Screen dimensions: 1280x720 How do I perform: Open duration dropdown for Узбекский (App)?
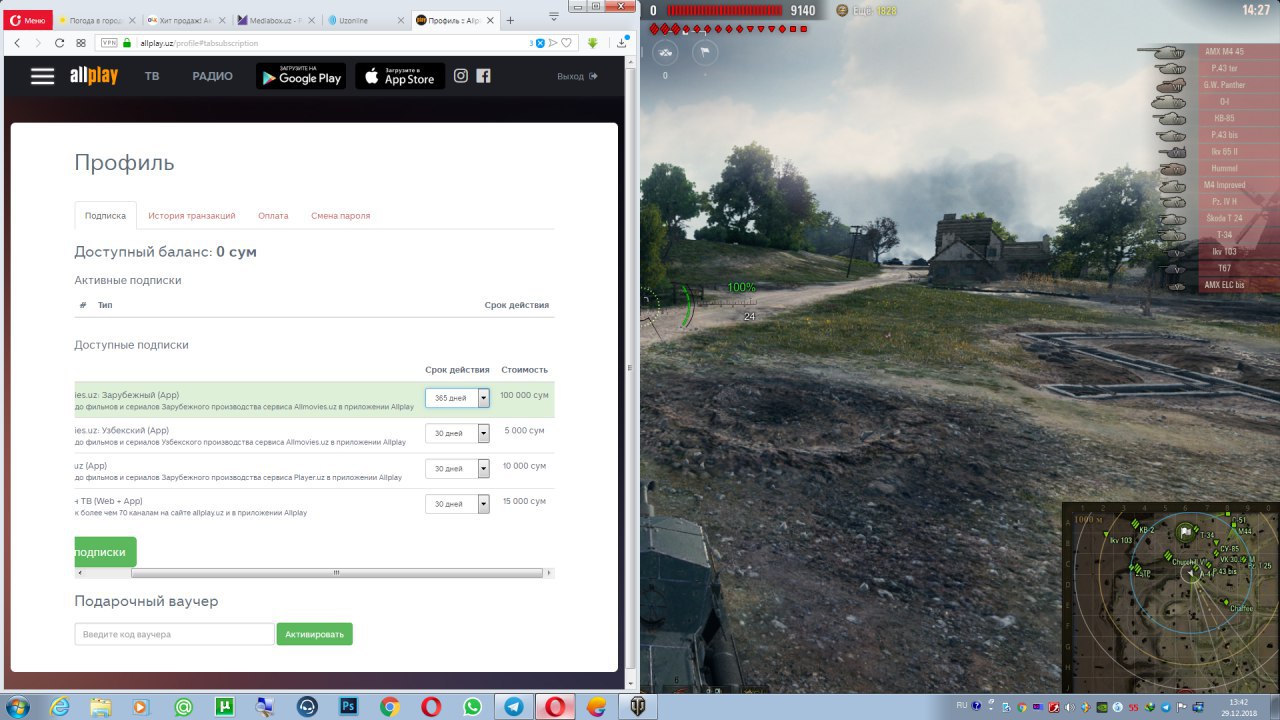[x=457, y=433]
